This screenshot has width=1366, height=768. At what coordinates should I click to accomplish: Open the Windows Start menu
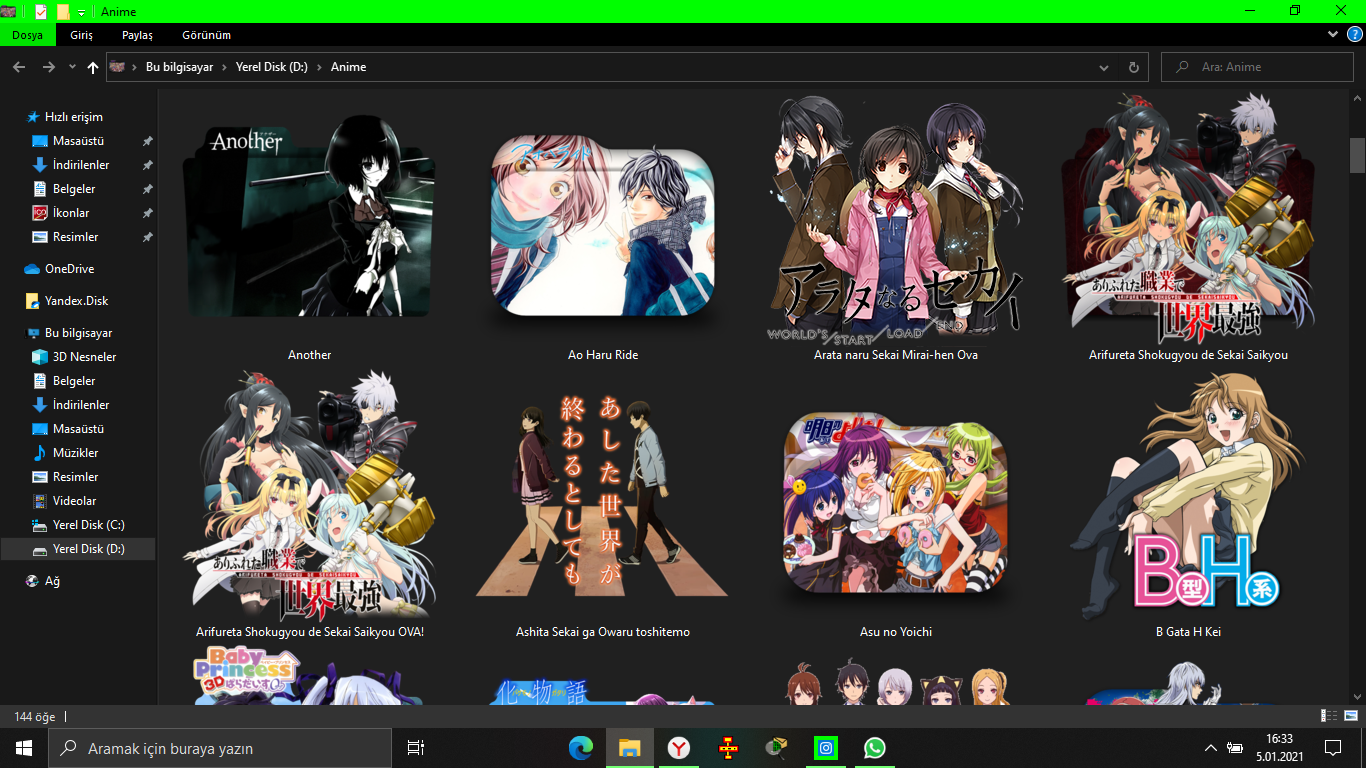click(24, 748)
